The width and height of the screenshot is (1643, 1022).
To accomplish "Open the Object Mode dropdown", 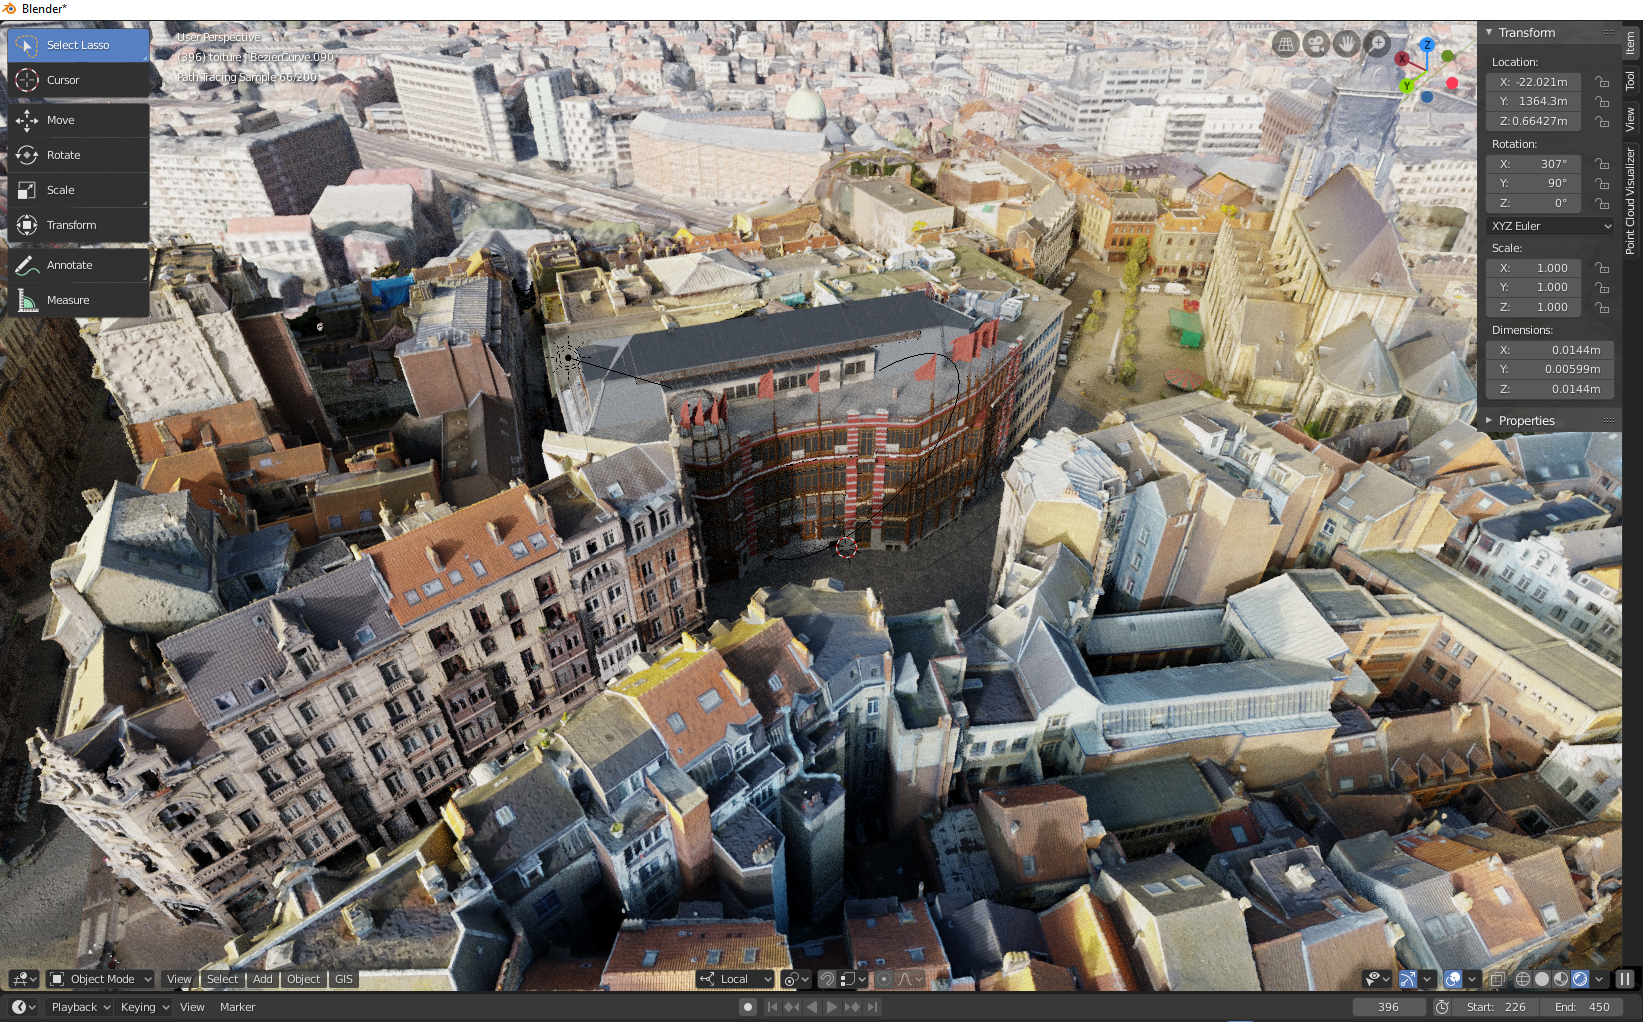I will point(101,979).
